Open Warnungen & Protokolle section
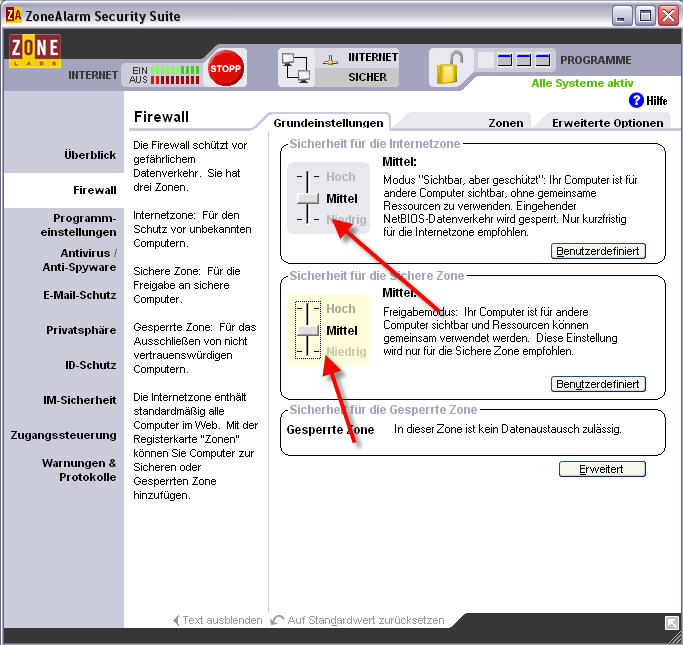683x645 pixels. coord(79,470)
